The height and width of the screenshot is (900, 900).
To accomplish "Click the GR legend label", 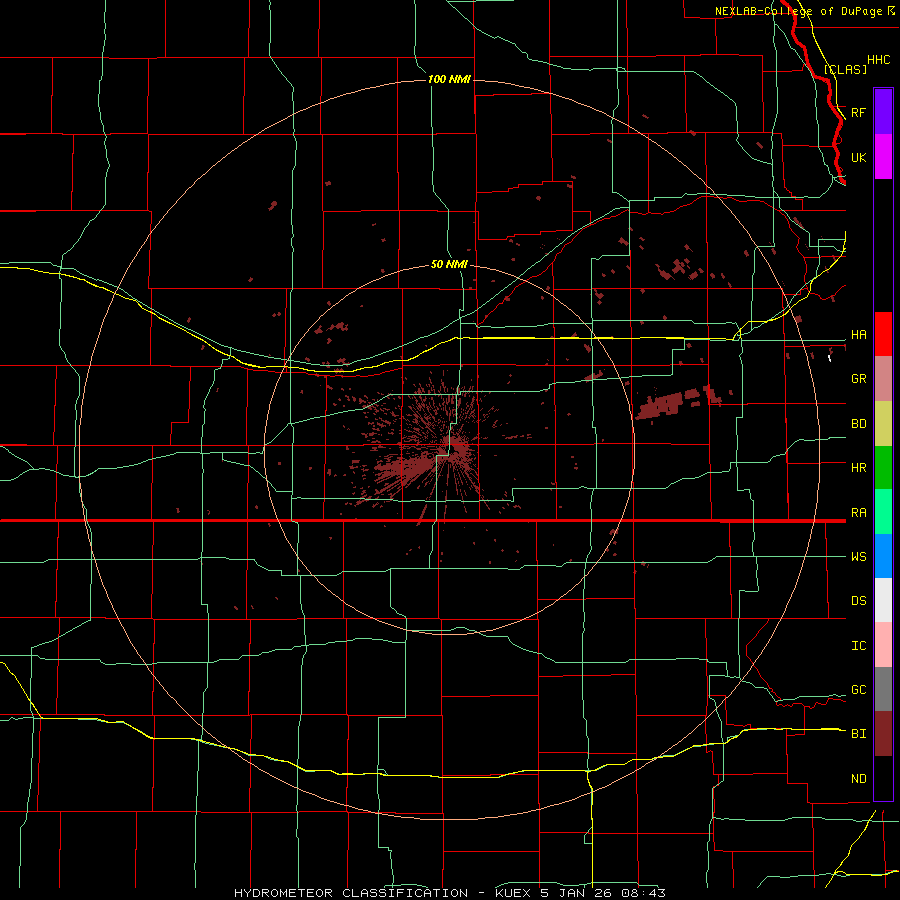I will point(858,379).
